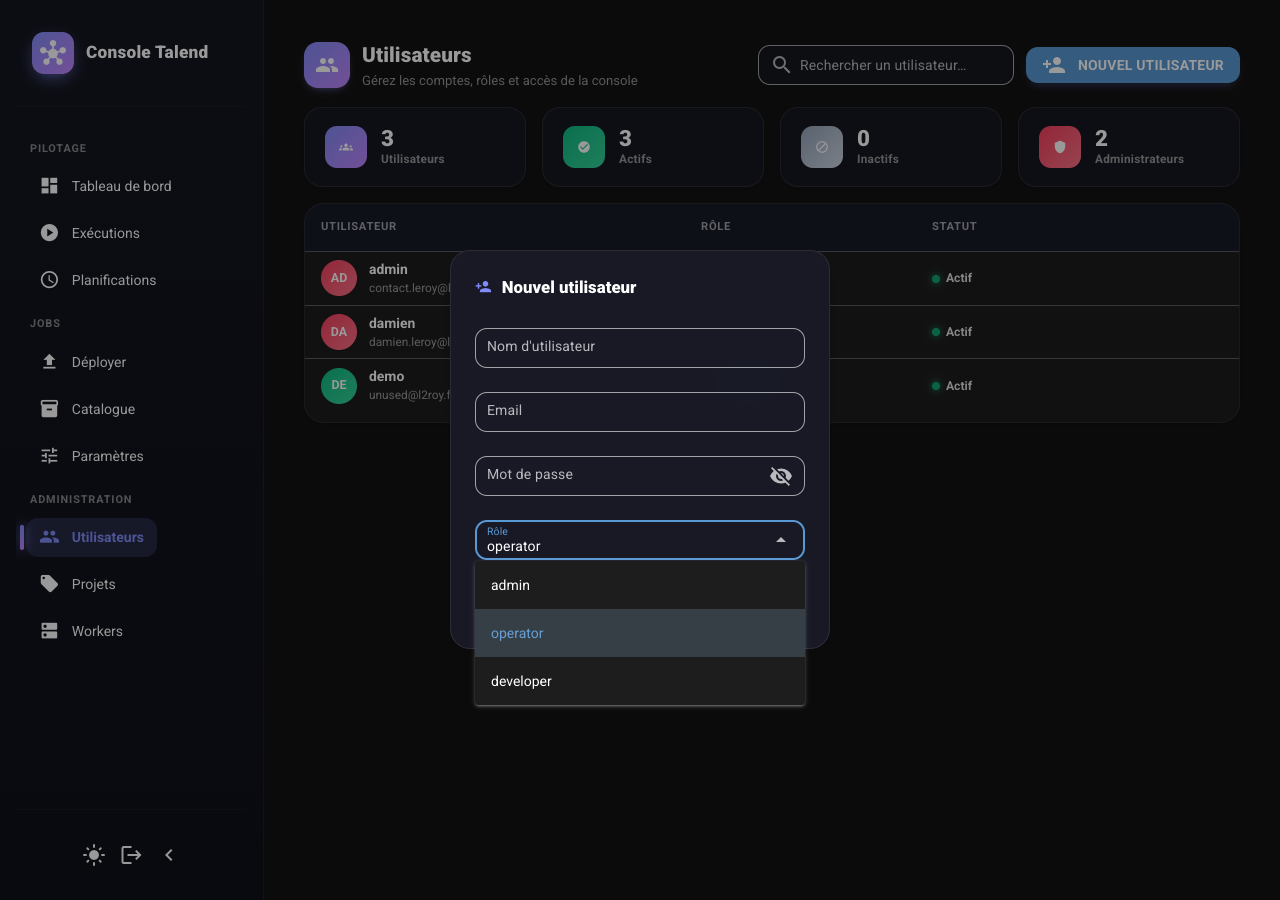This screenshot has width=1280, height=900.
Task: Click the Email input field
Action: (x=640, y=412)
